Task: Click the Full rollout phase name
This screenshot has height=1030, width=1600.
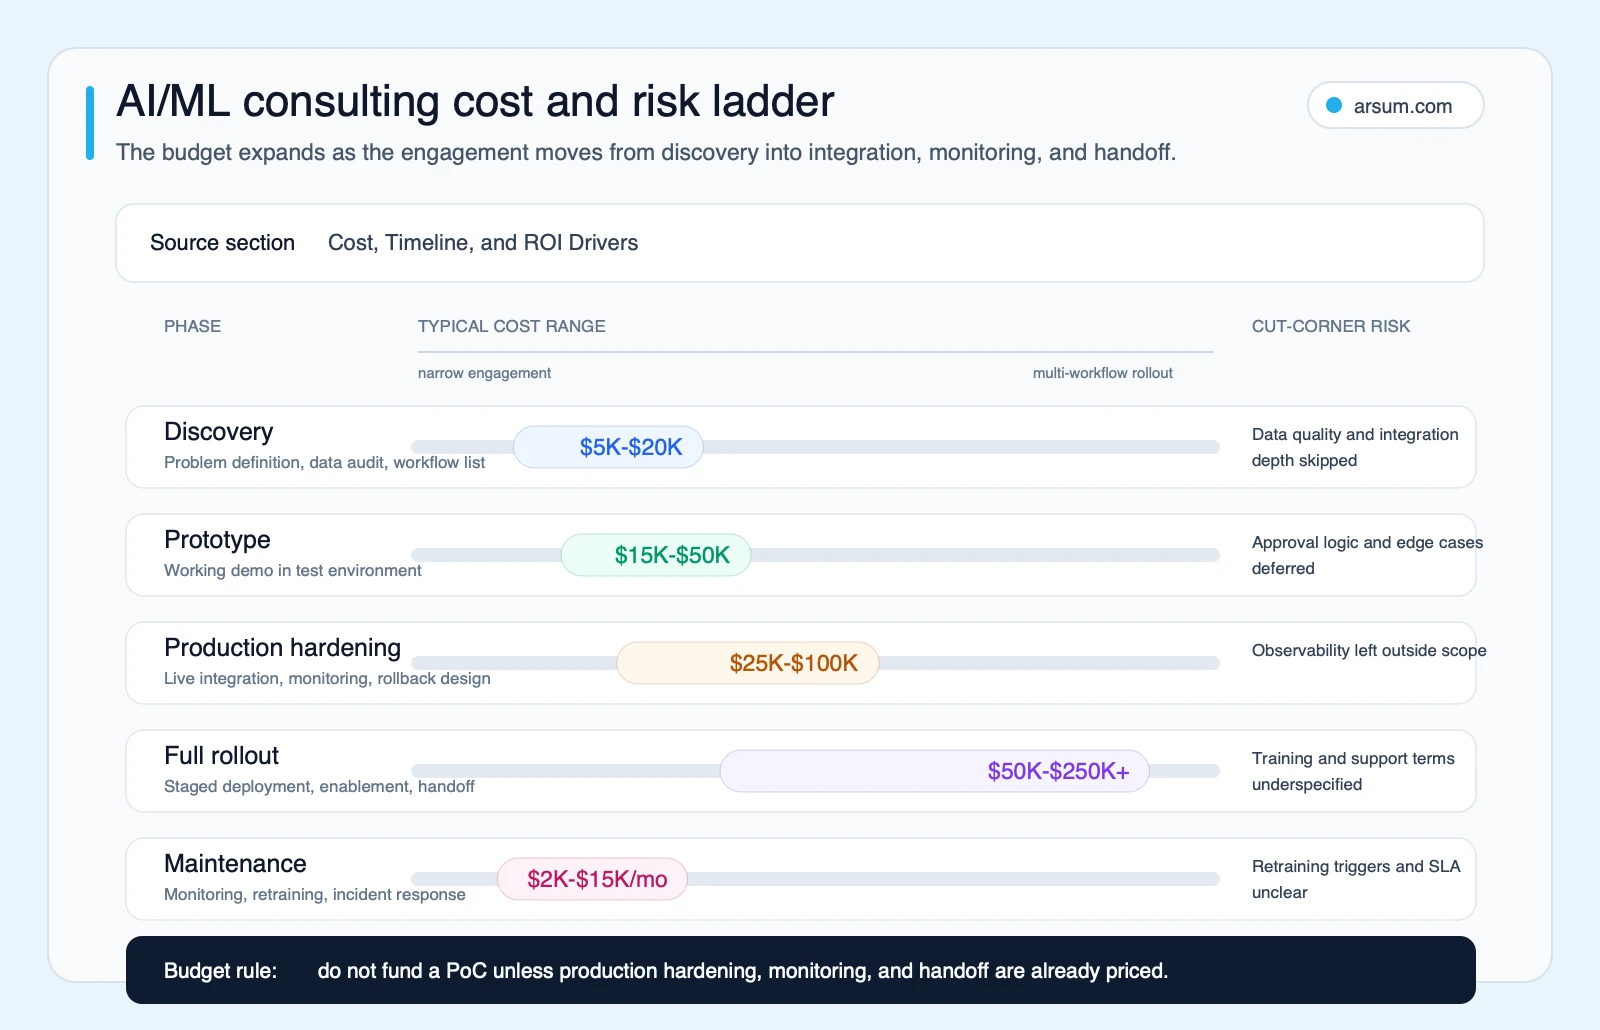Action: pos(221,755)
